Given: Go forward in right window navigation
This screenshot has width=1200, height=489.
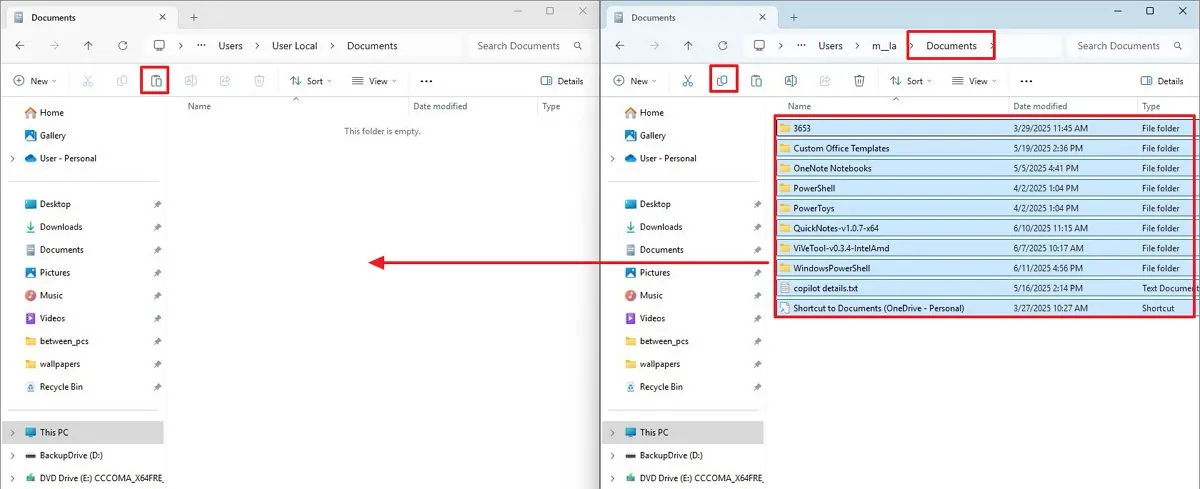Looking at the screenshot, I should pyautogui.click(x=654, y=46).
